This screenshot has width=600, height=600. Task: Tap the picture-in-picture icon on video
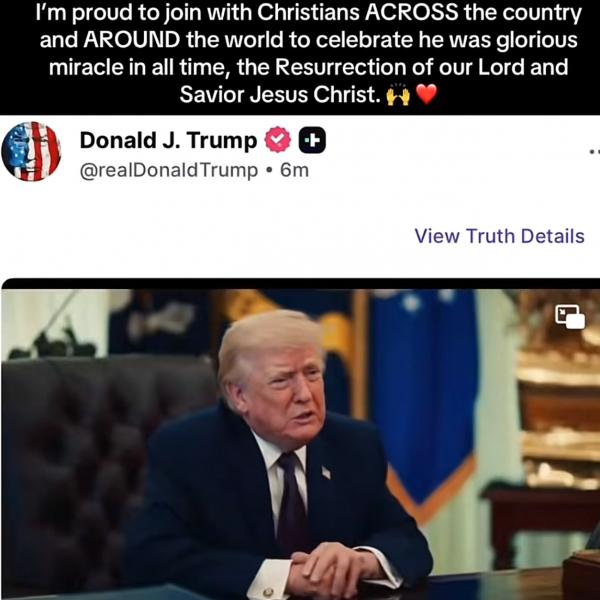[570, 317]
